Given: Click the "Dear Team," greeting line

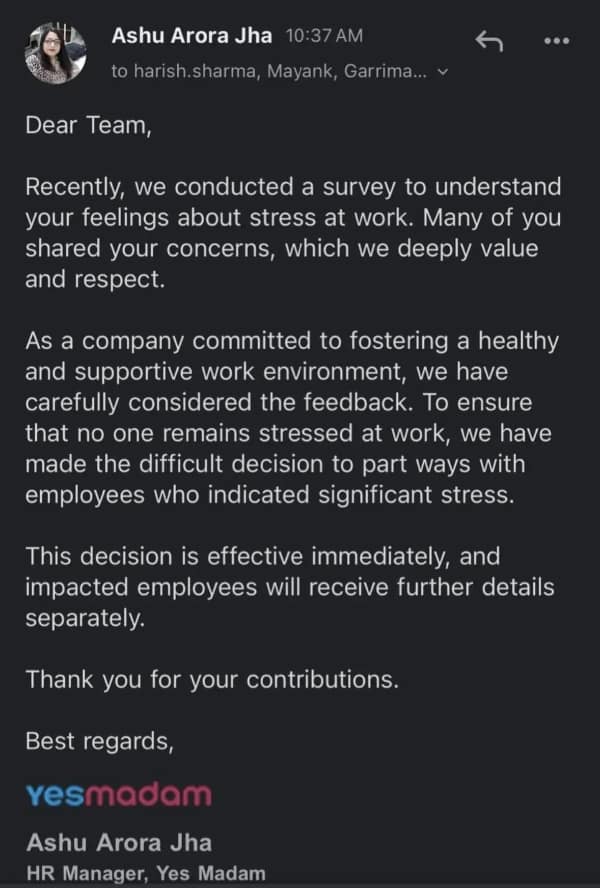Looking at the screenshot, I should (88, 127).
